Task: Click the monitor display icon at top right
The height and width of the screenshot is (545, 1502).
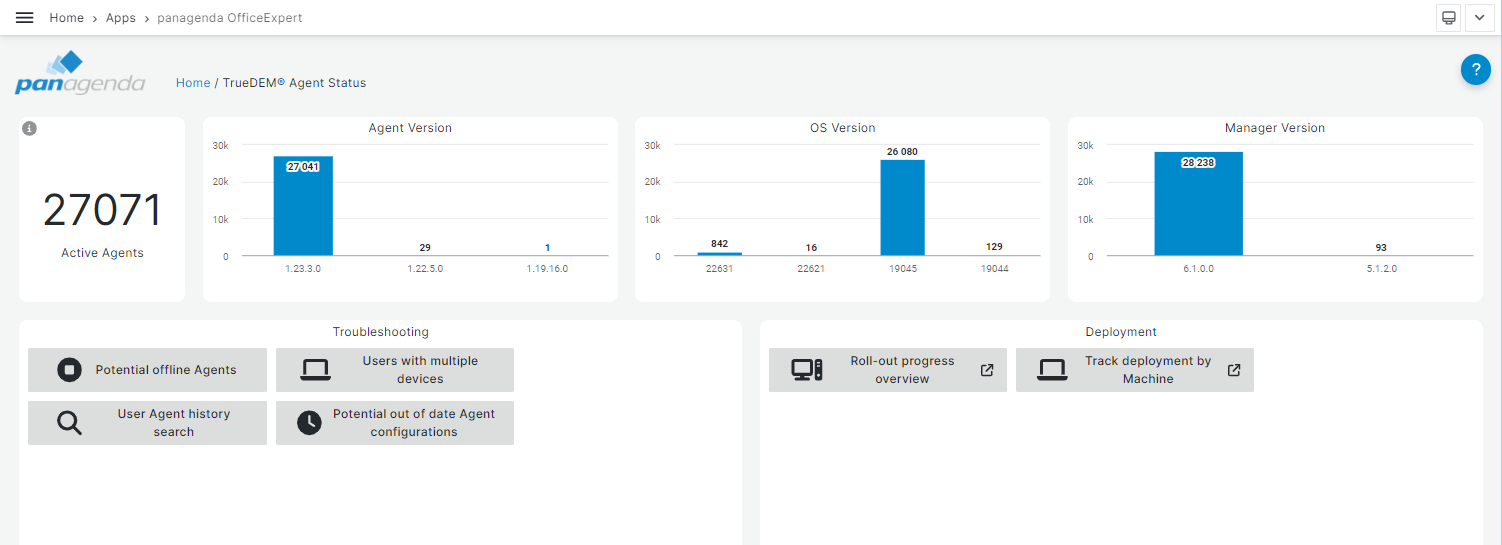Action: (x=1448, y=18)
